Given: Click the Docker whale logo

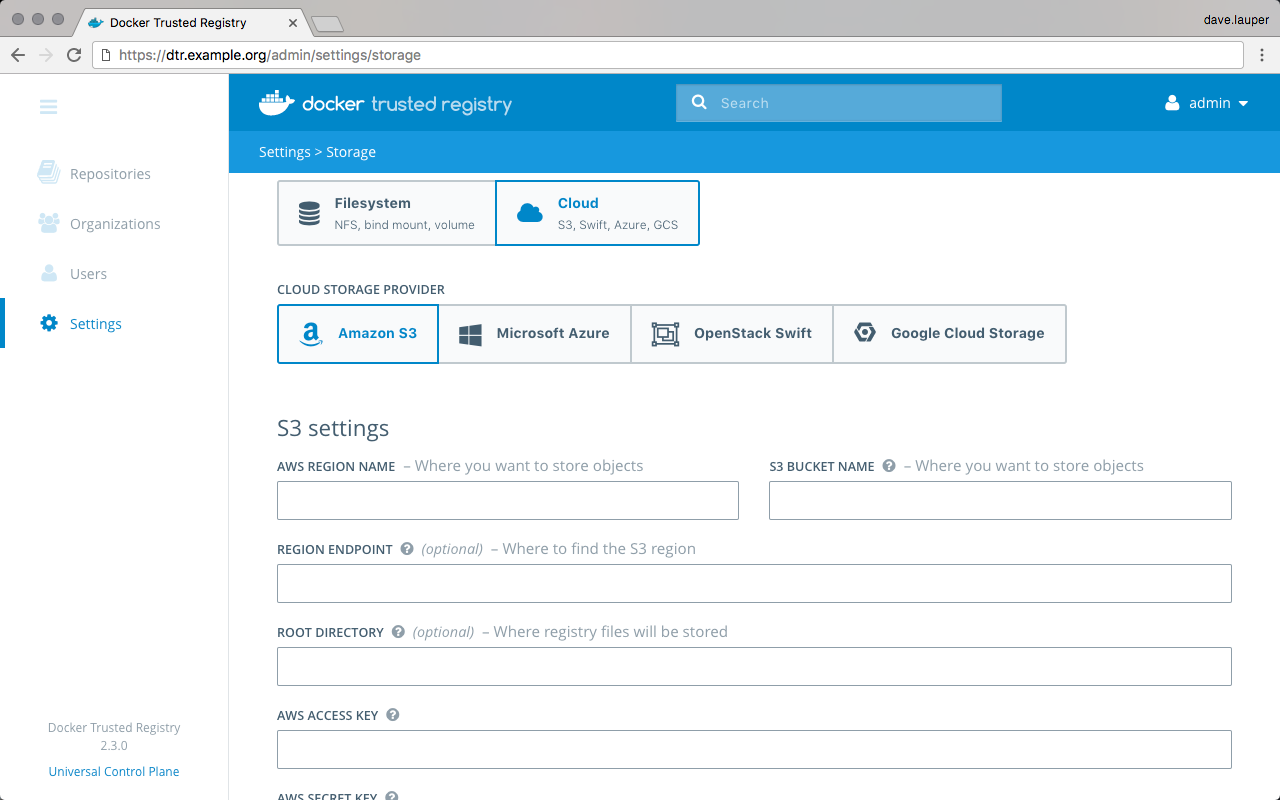Looking at the screenshot, I should click(x=277, y=103).
